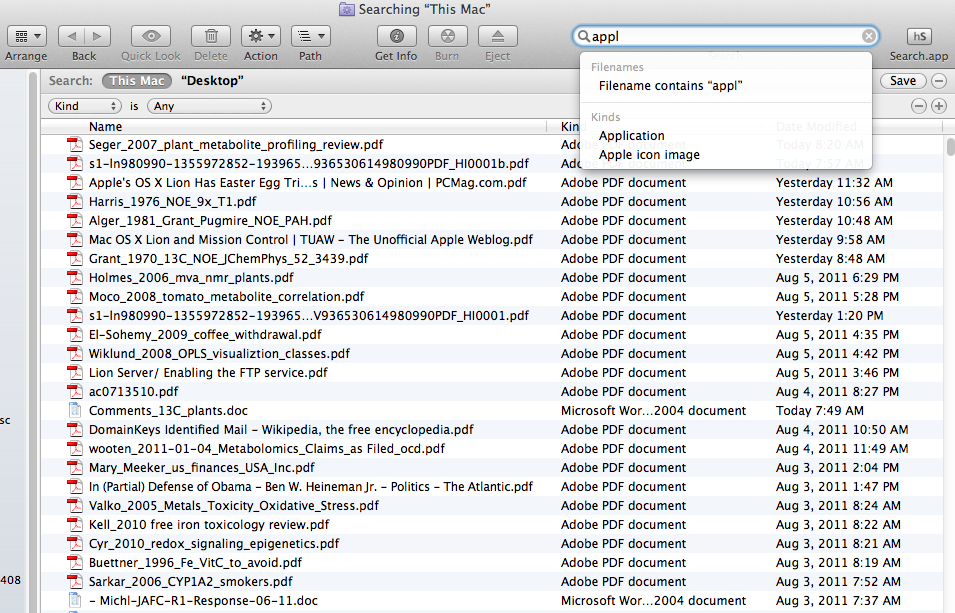Launch the Search.app toolbar icon
The width and height of the screenshot is (955, 613).
tap(919, 37)
